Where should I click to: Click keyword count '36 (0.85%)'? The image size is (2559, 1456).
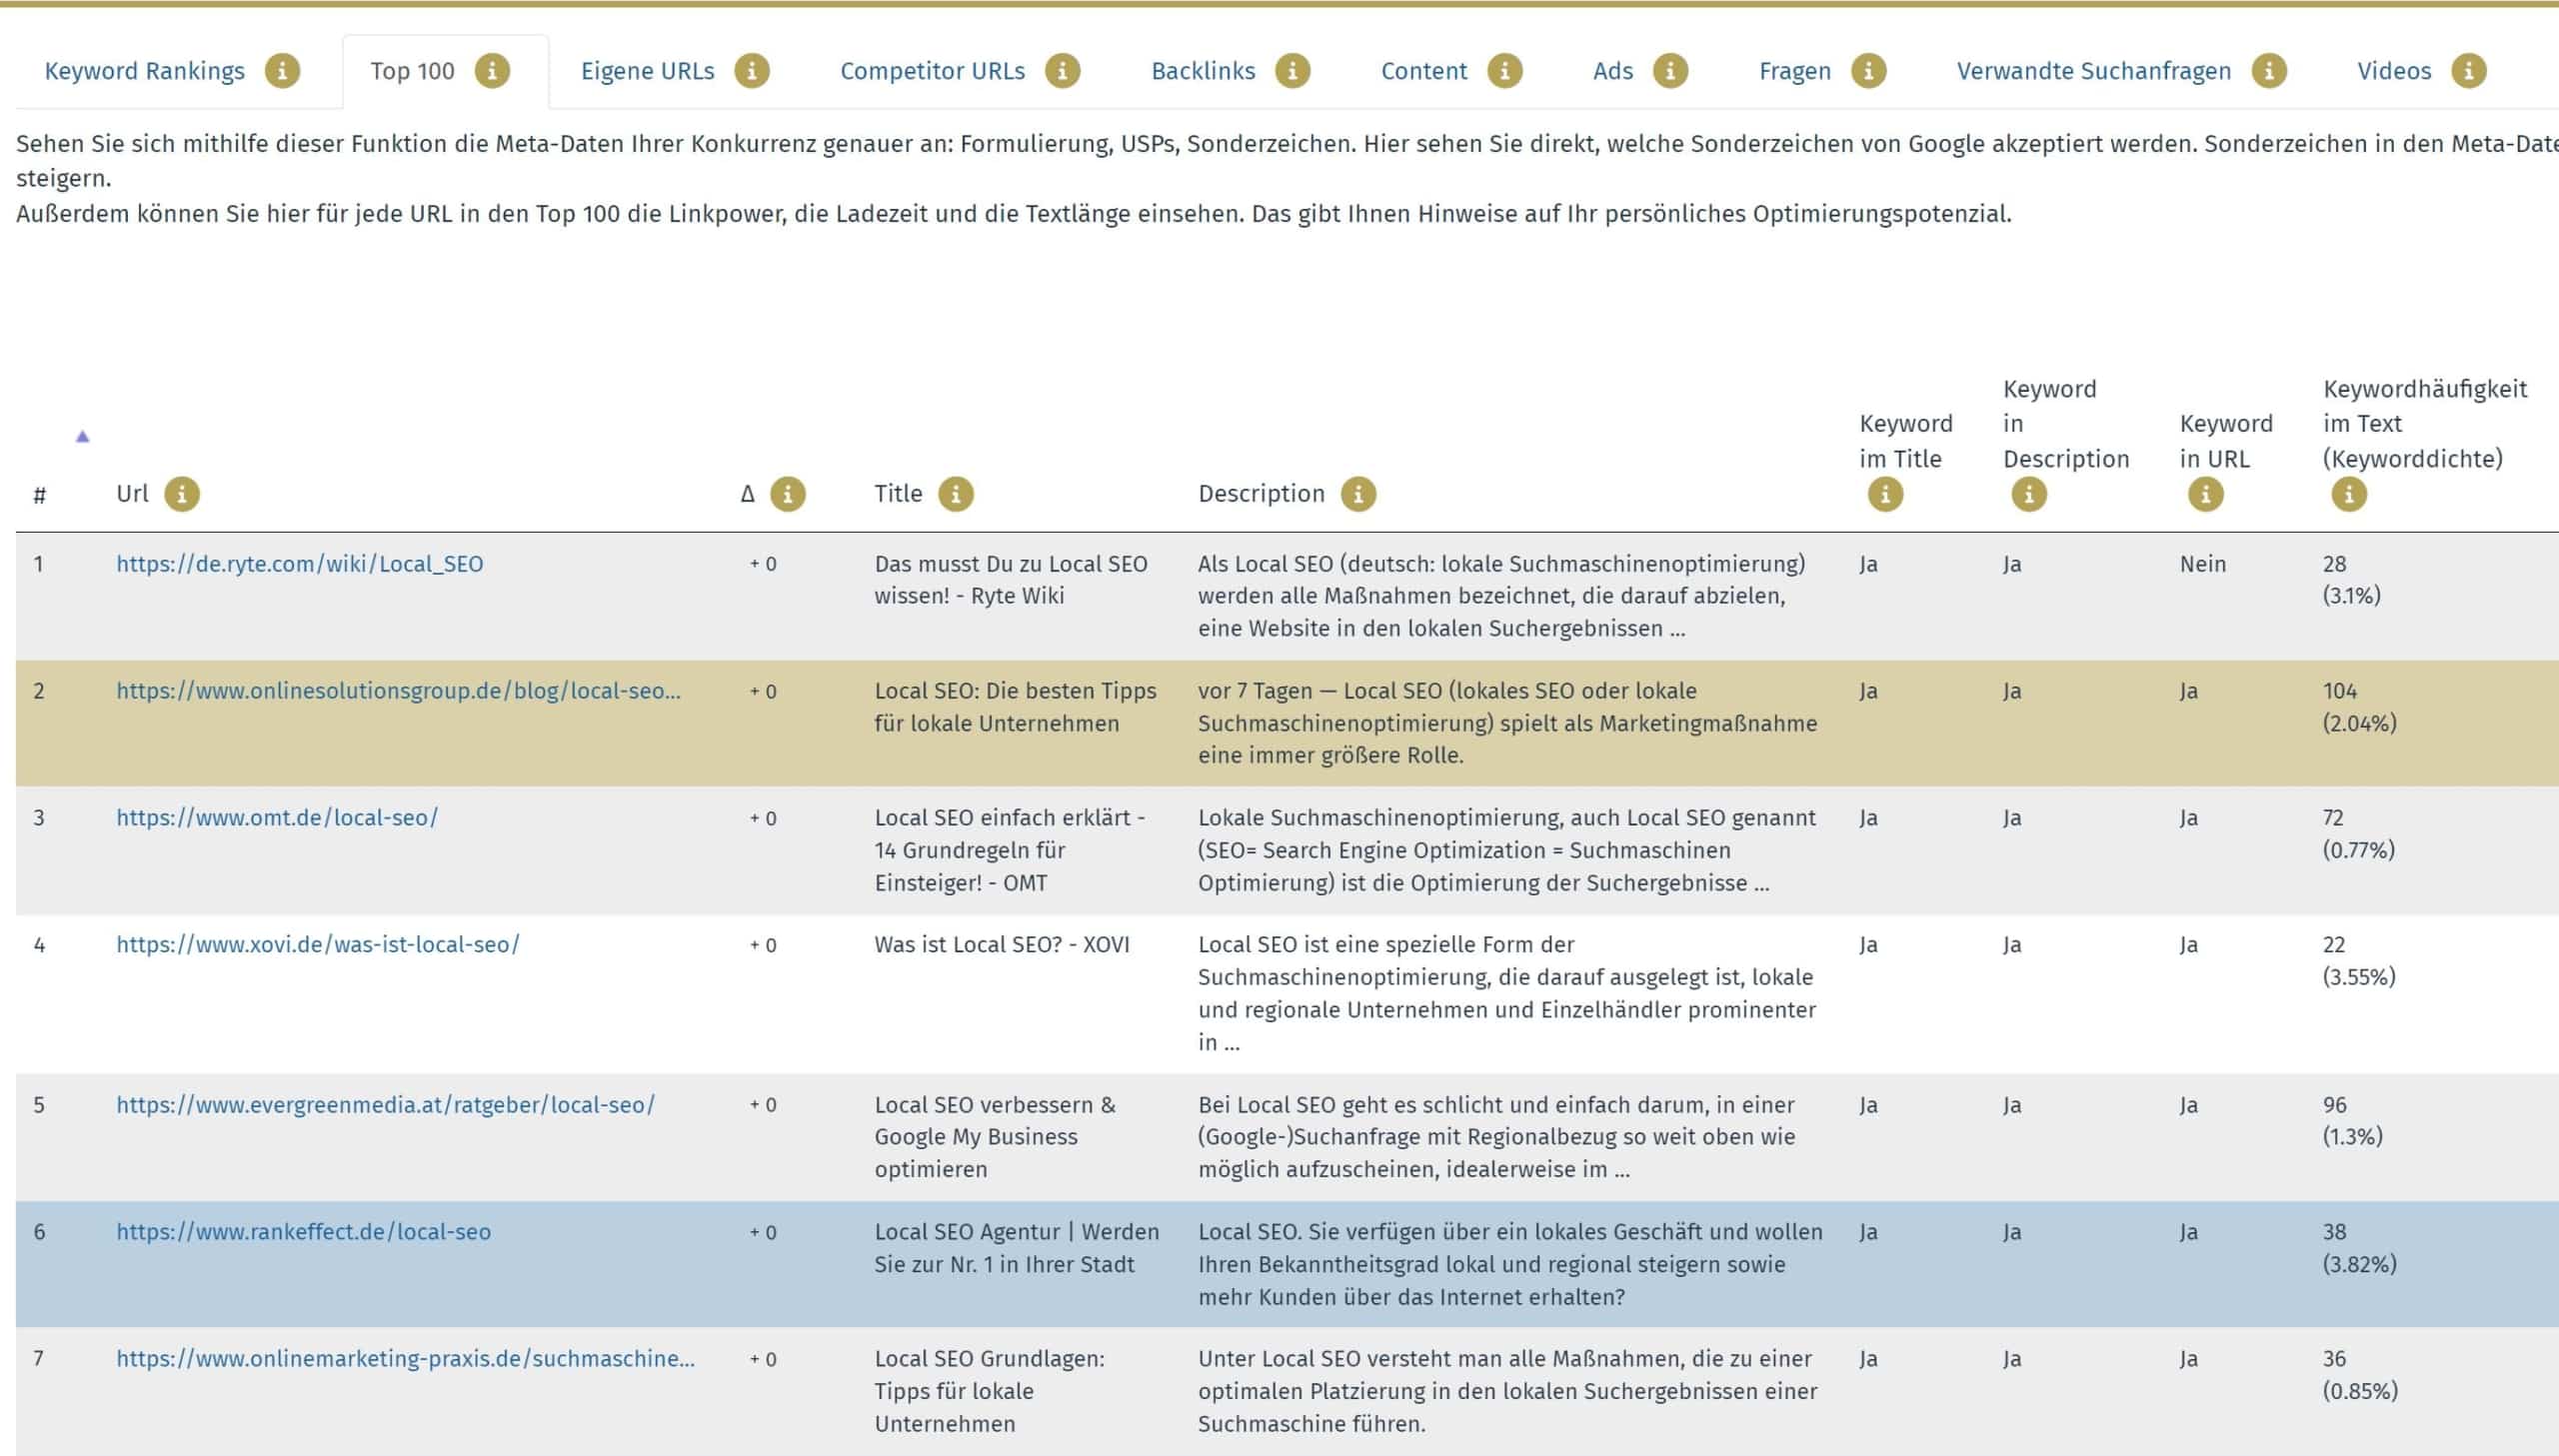(2360, 1375)
